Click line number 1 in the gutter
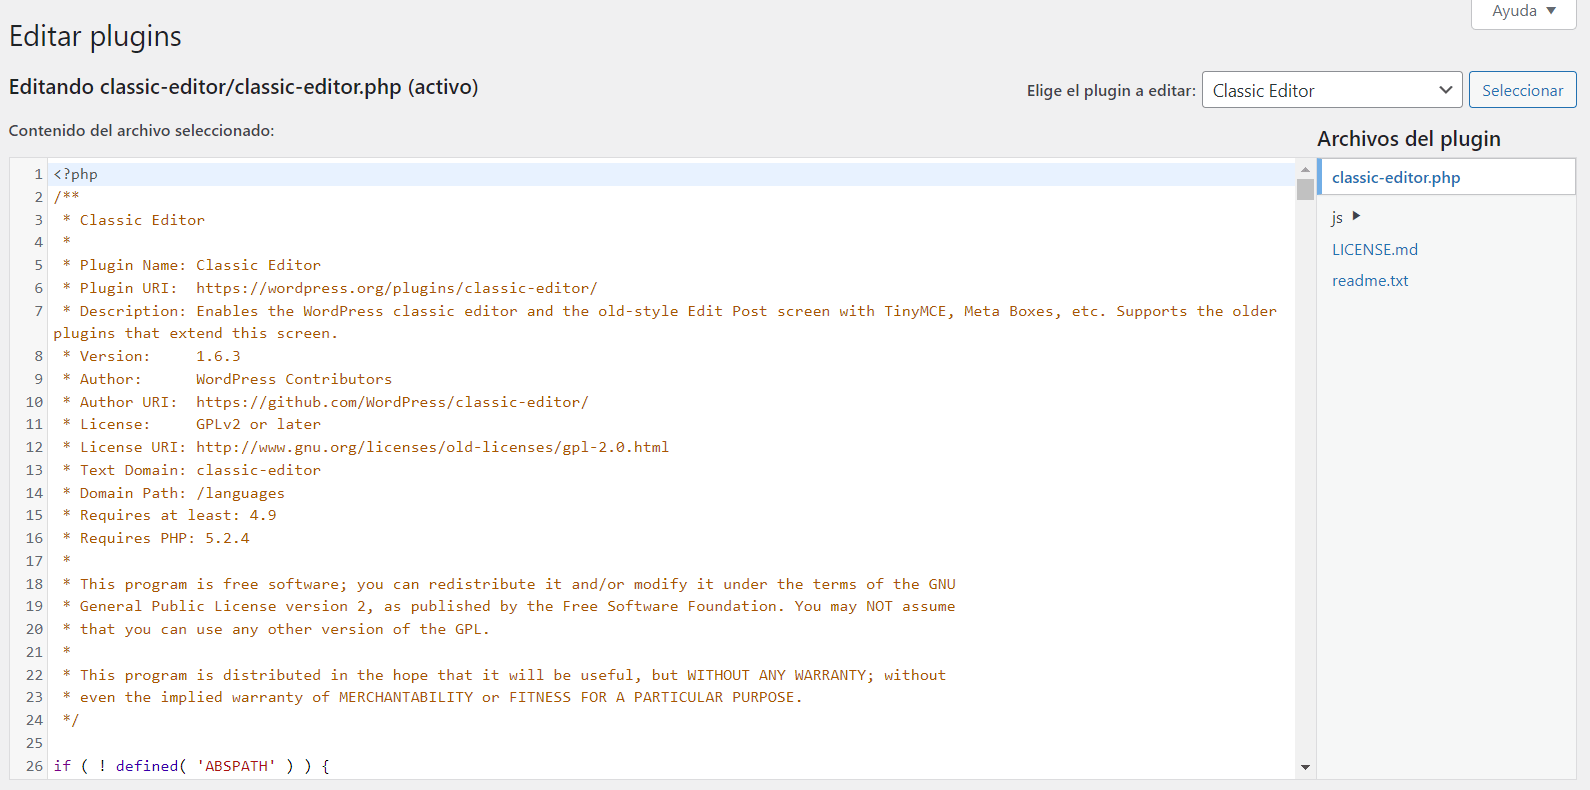Image resolution: width=1590 pixels, height=790 pixels. [39, 174]
